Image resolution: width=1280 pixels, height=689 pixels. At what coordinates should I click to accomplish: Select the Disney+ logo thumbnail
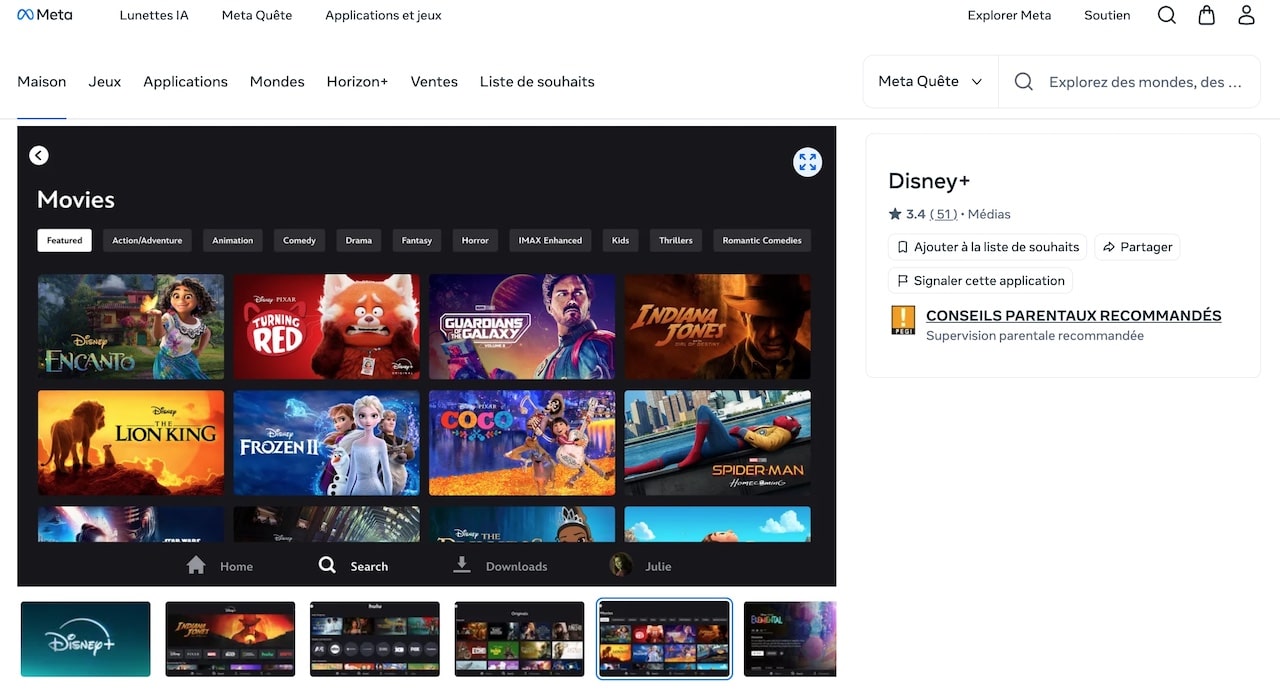coord(86,639)
